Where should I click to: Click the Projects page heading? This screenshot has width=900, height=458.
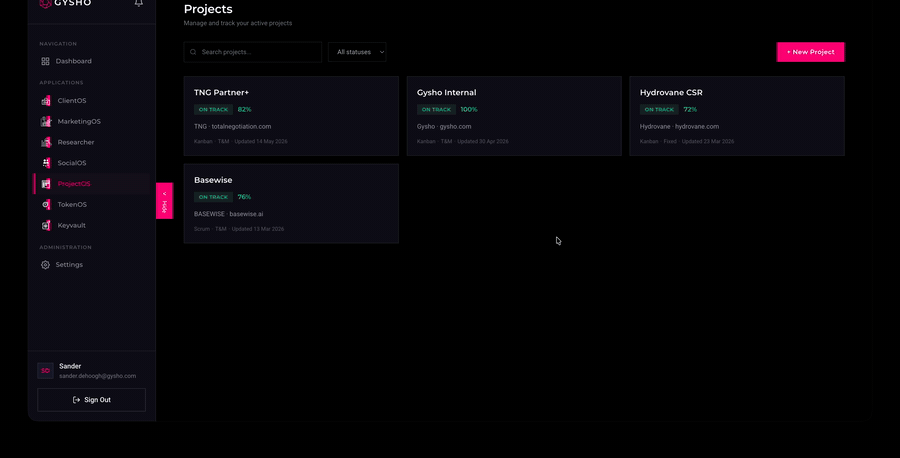[x=208, y=9]
